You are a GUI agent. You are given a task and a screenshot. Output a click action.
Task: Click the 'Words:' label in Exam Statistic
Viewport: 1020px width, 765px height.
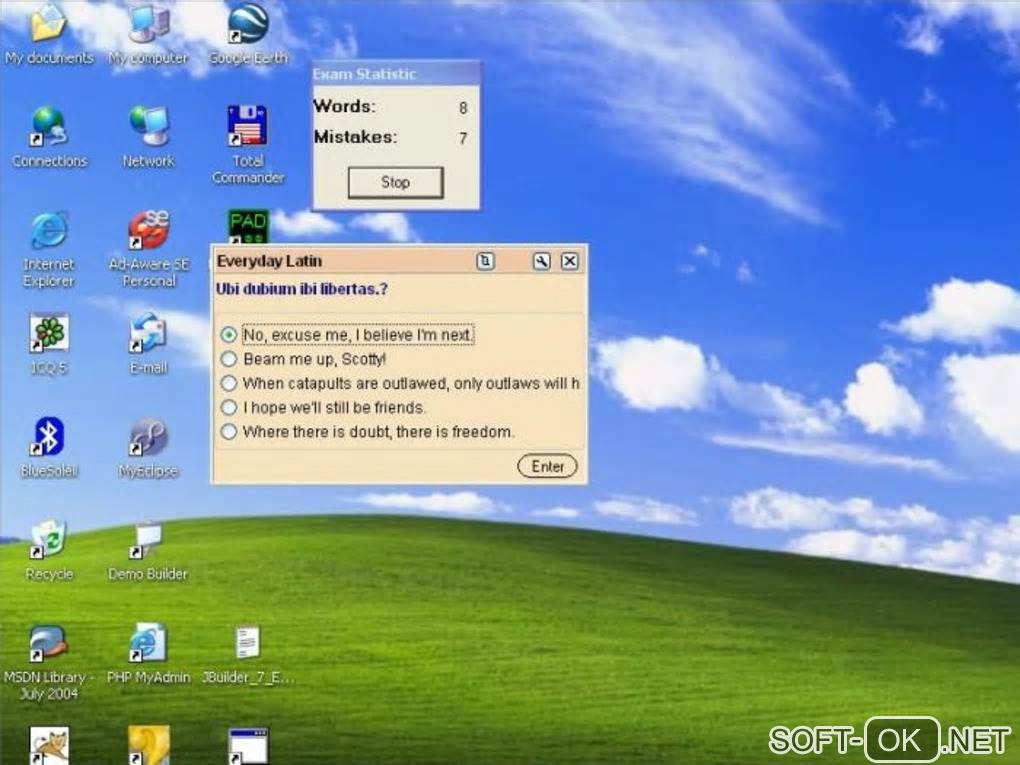tap(345, 106)
